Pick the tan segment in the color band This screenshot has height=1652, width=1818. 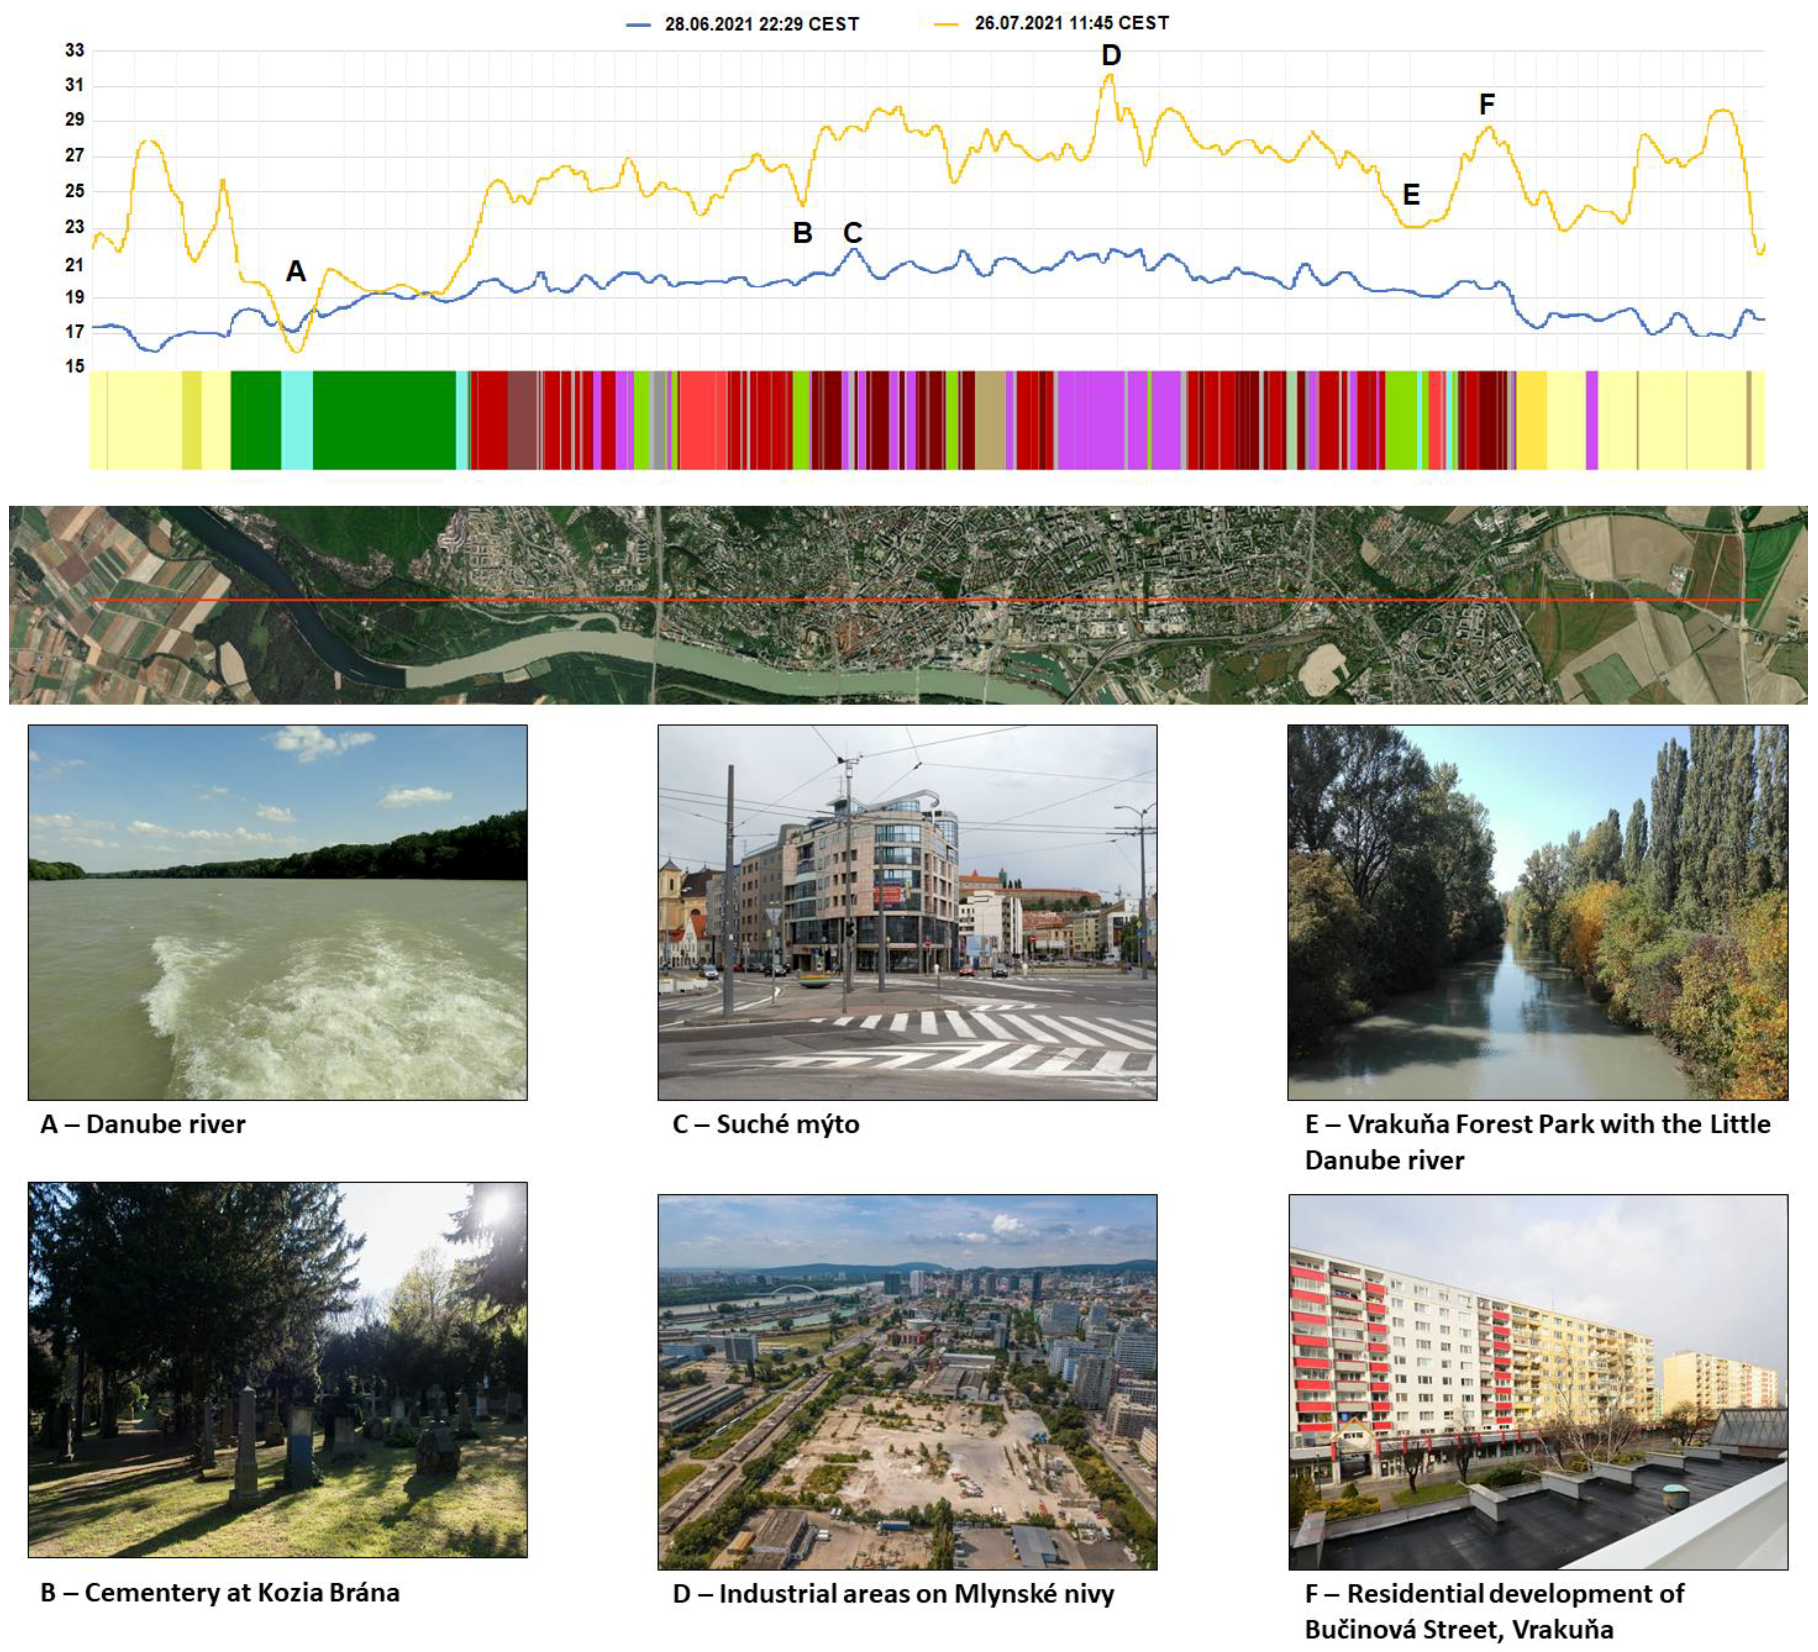[x=990, y=420]
